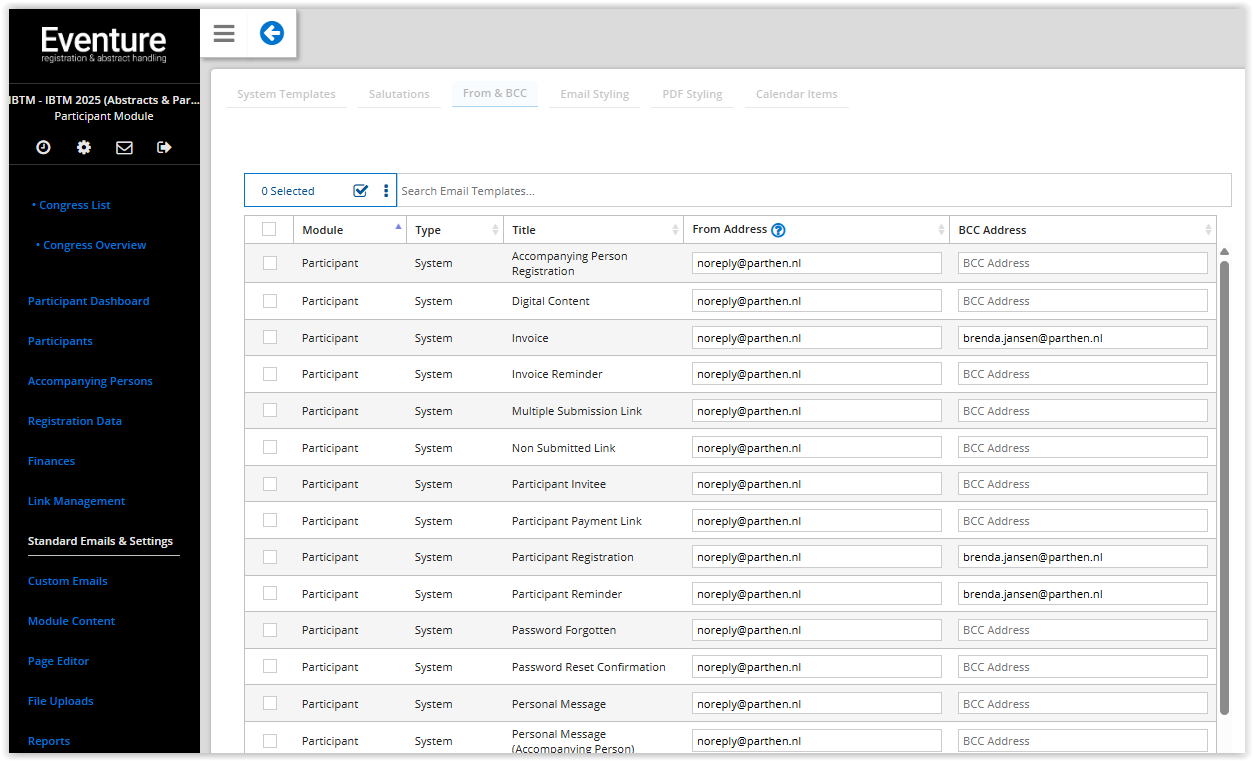Click the clock icon in sidebar
Viewport: 1253px width, 761px height.
click(43, 147)
